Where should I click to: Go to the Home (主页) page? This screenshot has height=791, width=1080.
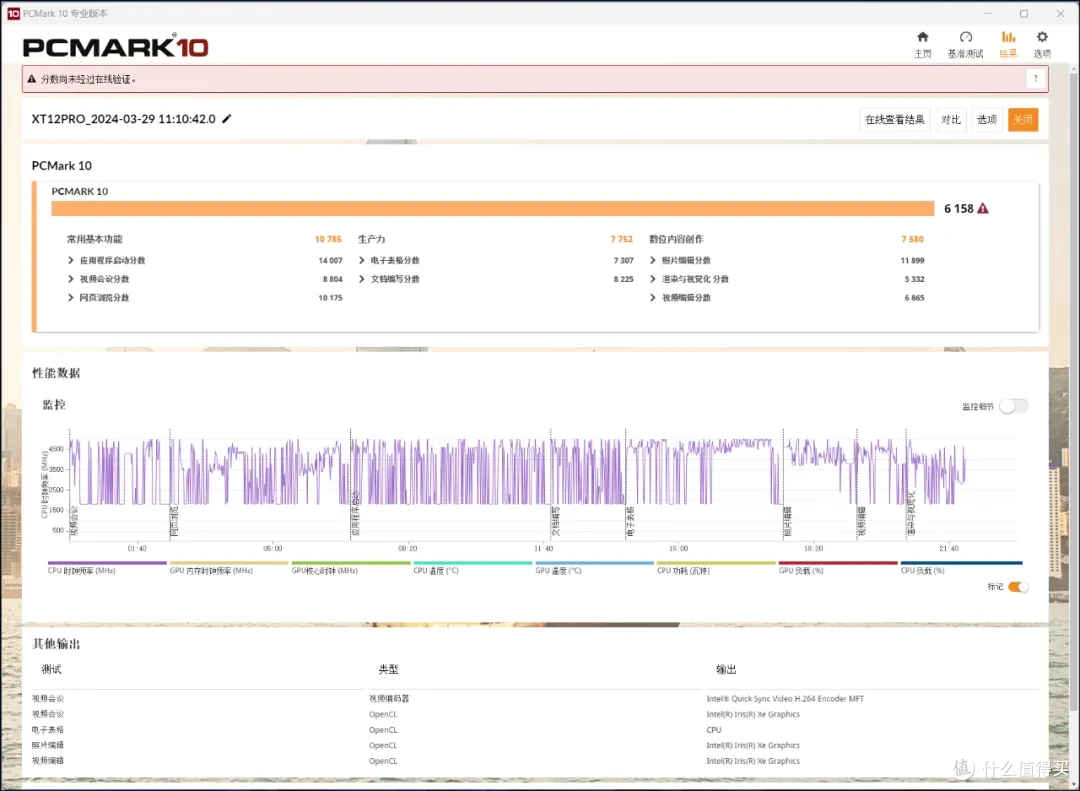[x=922, y=44]
